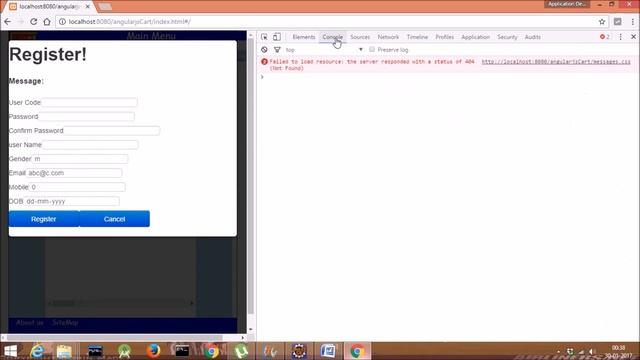Open the Audits tab

point(533,37)
